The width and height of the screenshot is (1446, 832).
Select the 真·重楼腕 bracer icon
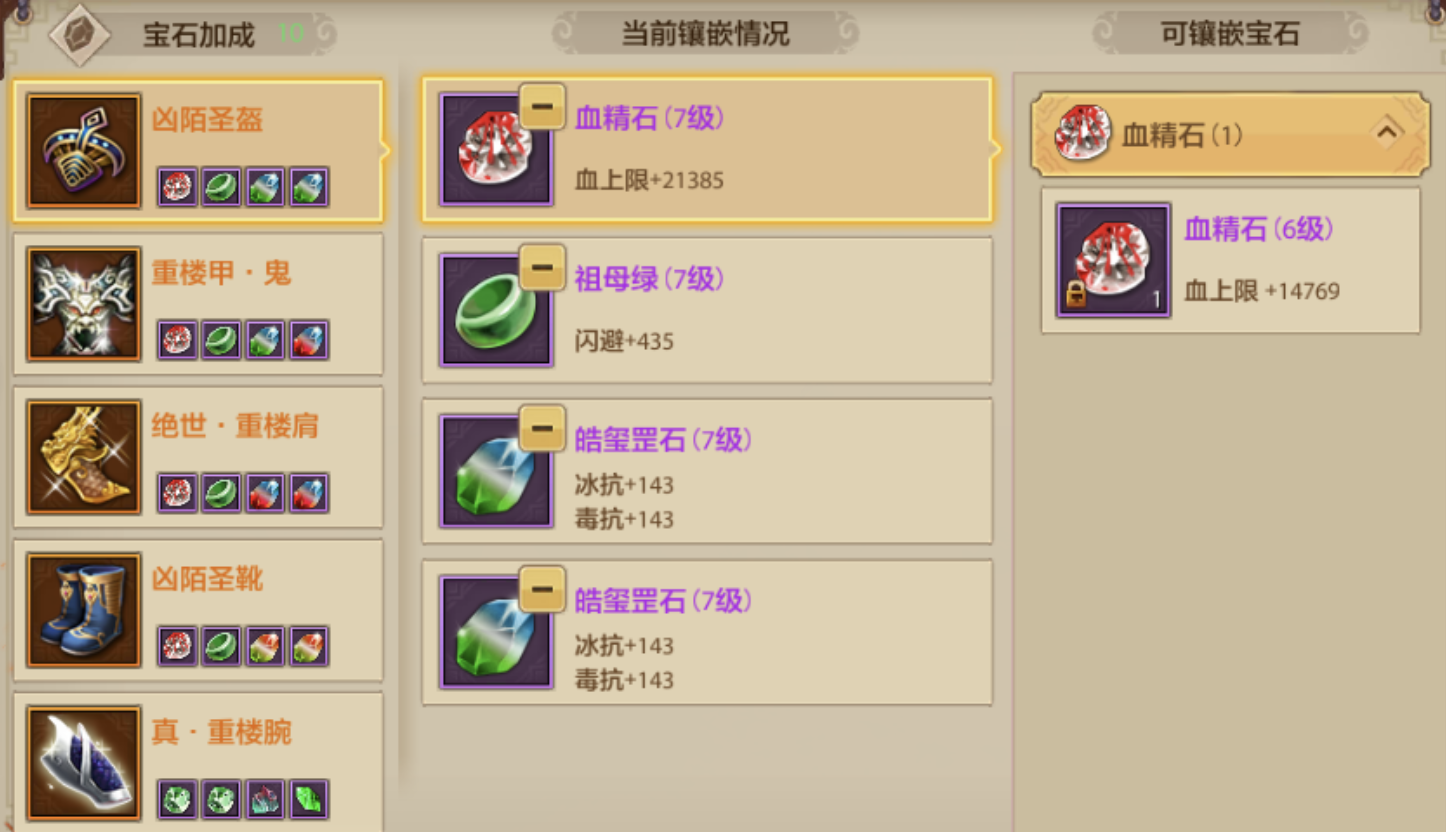coord(84,763)
